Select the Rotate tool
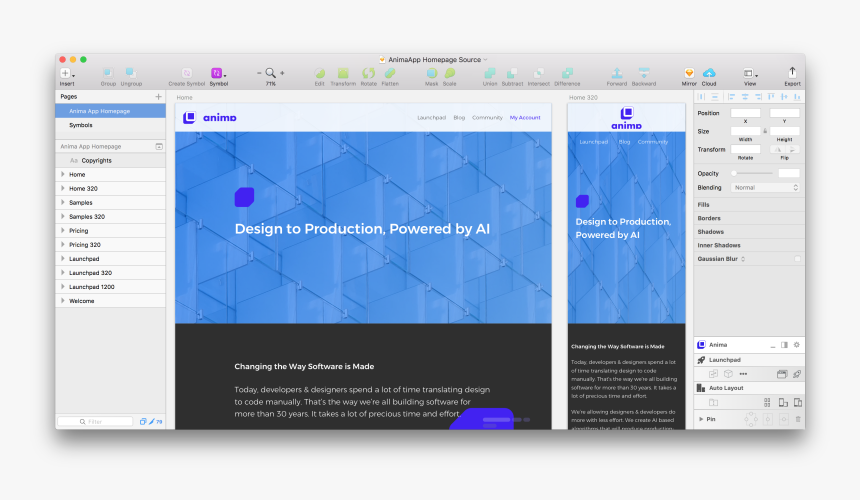Viewport: 860px width, 500px height. click(x=368, y=73)
